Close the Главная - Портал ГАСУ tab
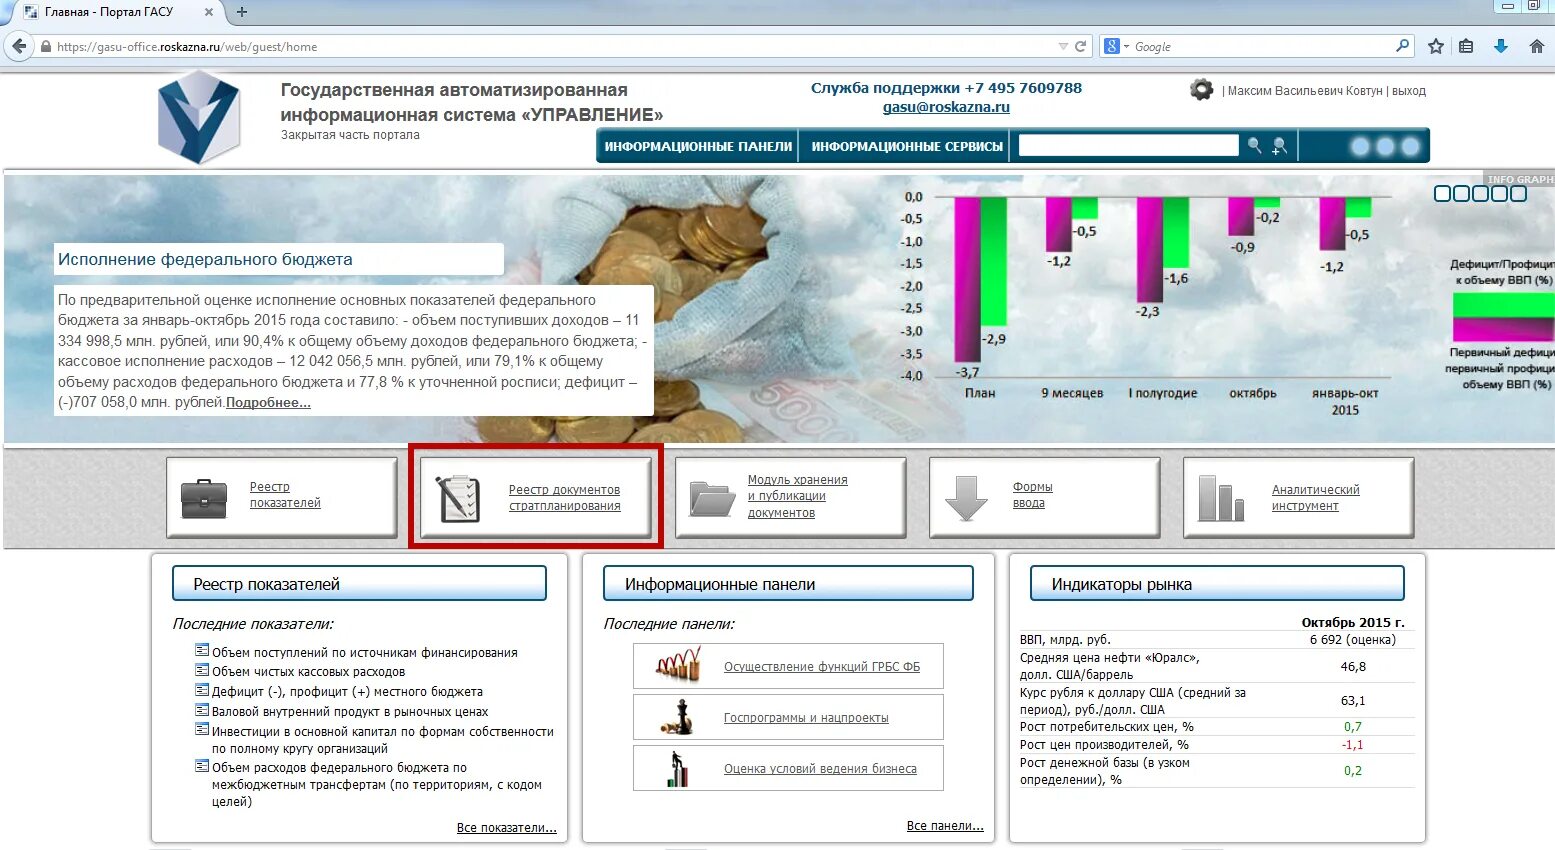 click(208, 12)
